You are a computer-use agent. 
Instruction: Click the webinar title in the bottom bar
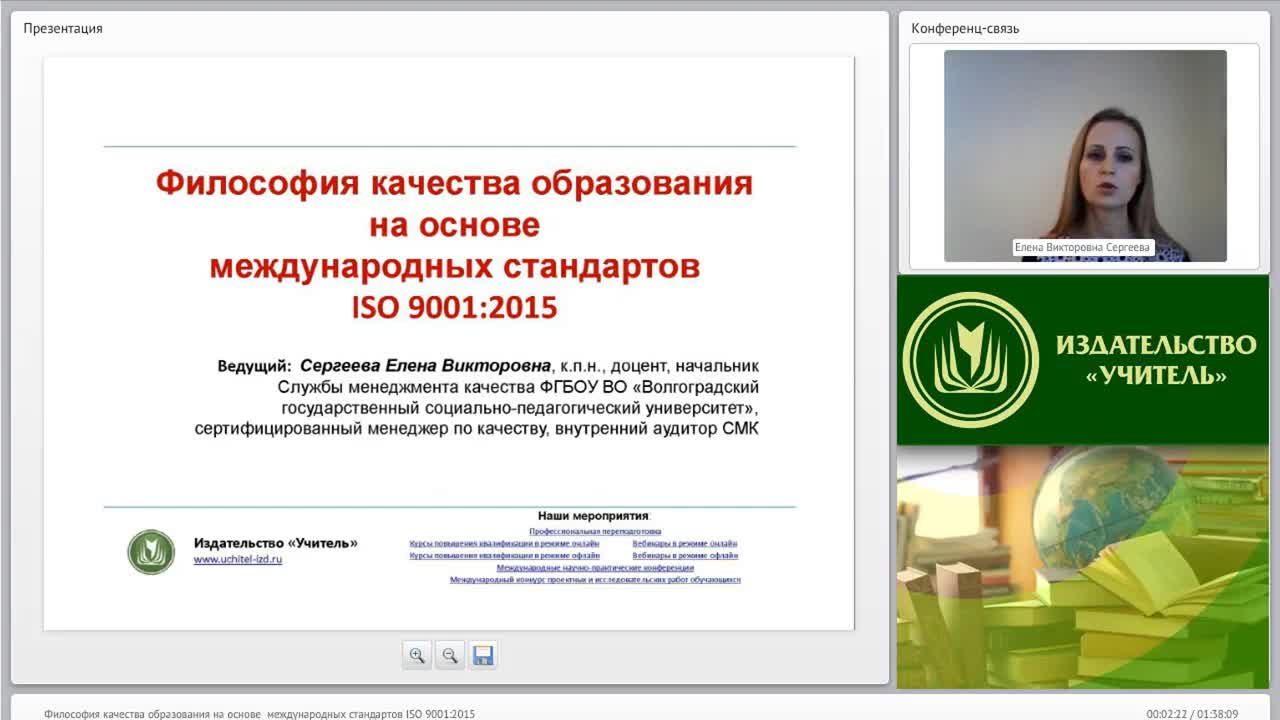[259, 714]
